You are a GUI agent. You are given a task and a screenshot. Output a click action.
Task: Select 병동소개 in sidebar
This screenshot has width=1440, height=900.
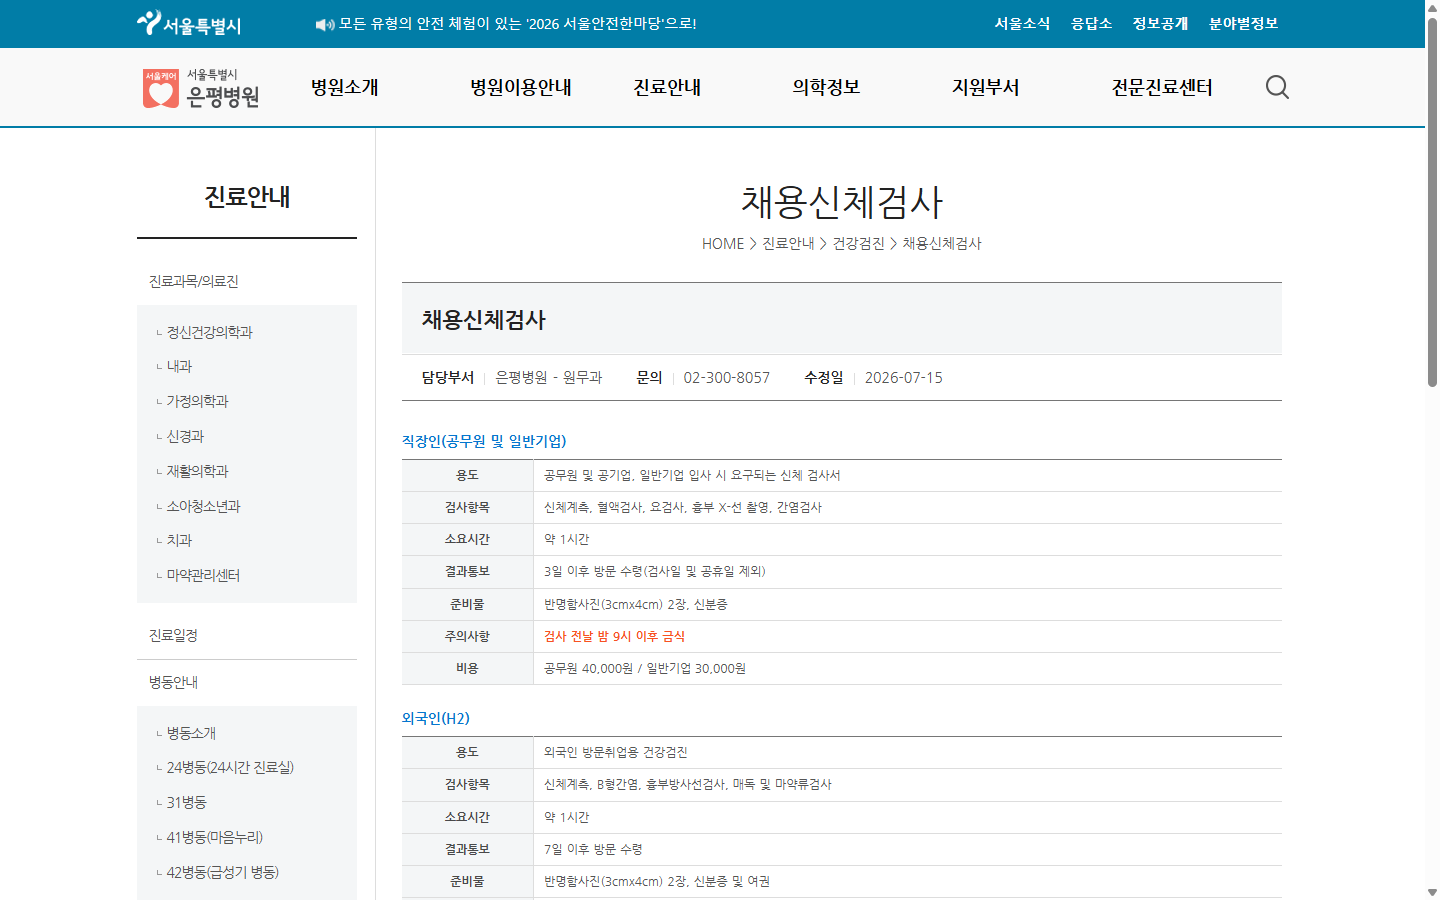point(191,733)
